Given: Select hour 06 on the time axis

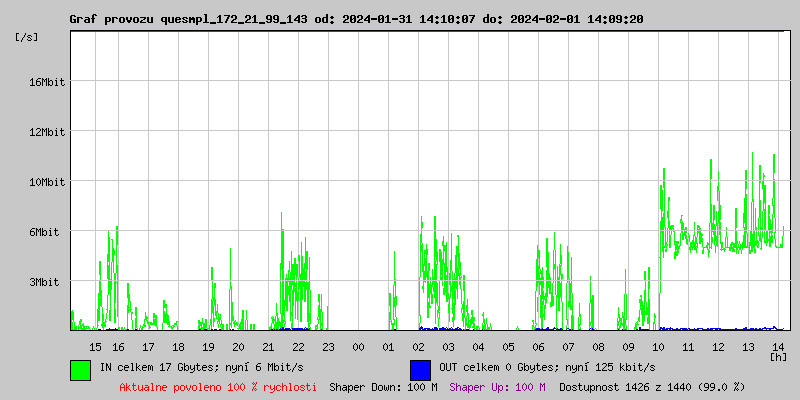Looking at the screenshot, I should pos(538,346).
